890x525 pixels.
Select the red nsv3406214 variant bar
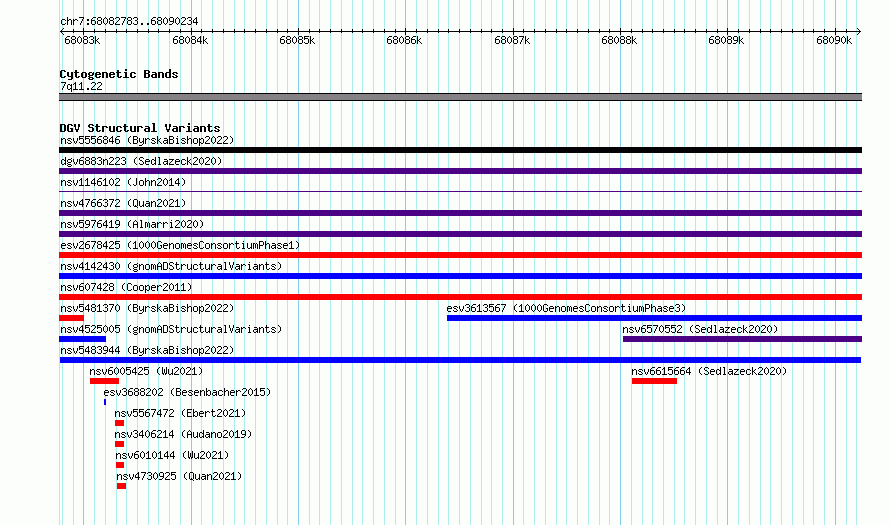click(119, 444)
